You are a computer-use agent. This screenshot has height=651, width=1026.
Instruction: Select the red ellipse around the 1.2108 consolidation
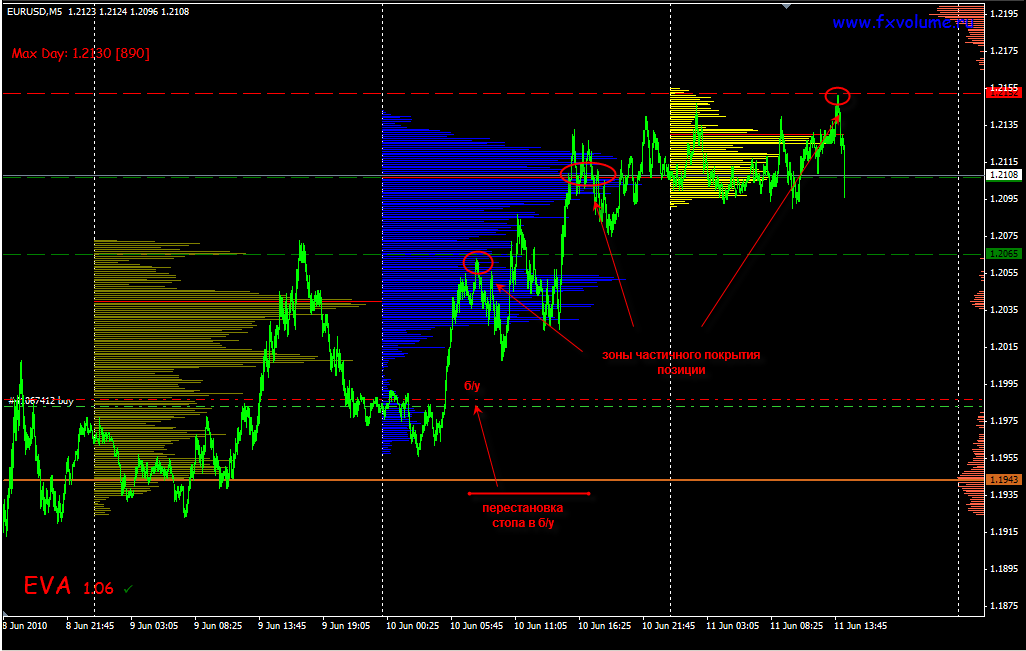click(588, 174)
